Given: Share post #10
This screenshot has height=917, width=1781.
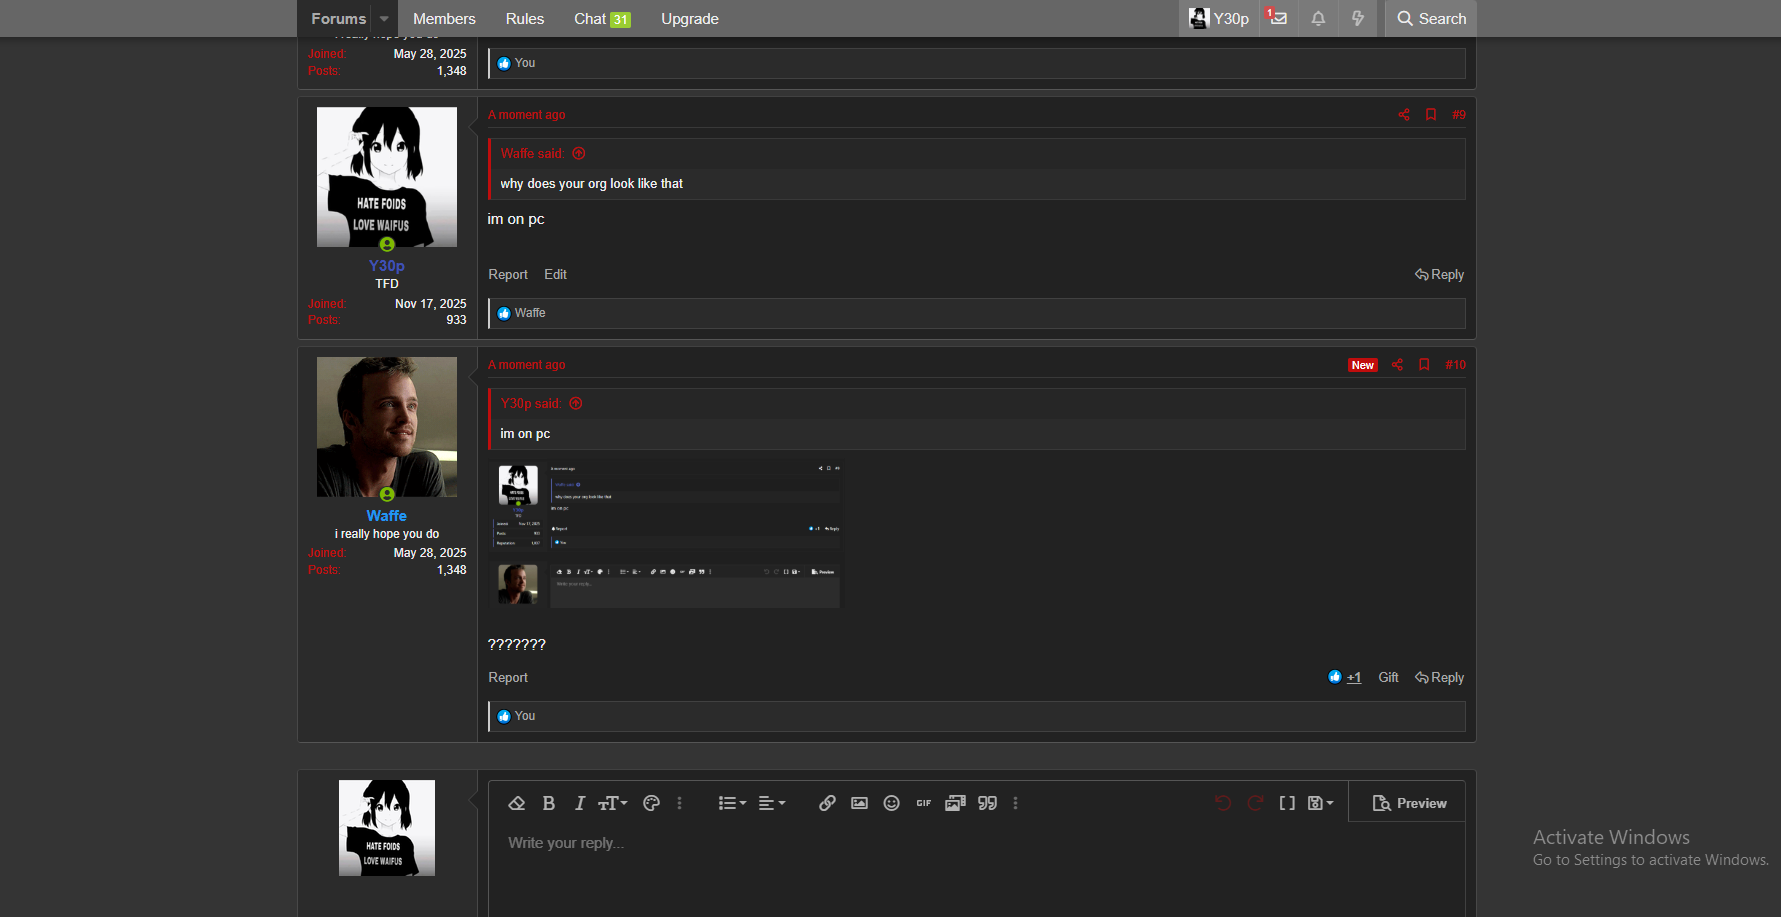Looking at the screenshot, I should point(1397,365).
